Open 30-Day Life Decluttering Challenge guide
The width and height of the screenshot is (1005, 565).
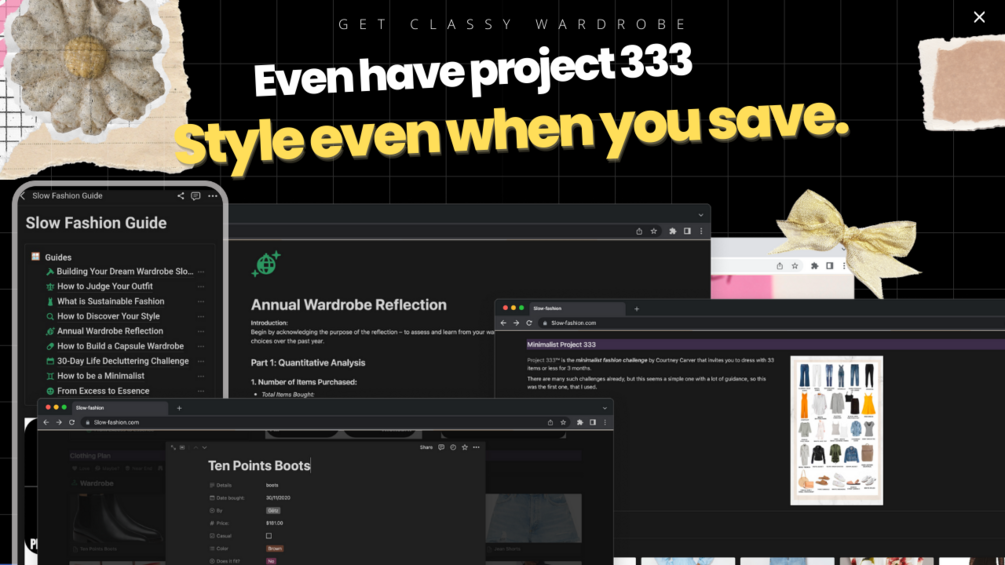[122, 361]
